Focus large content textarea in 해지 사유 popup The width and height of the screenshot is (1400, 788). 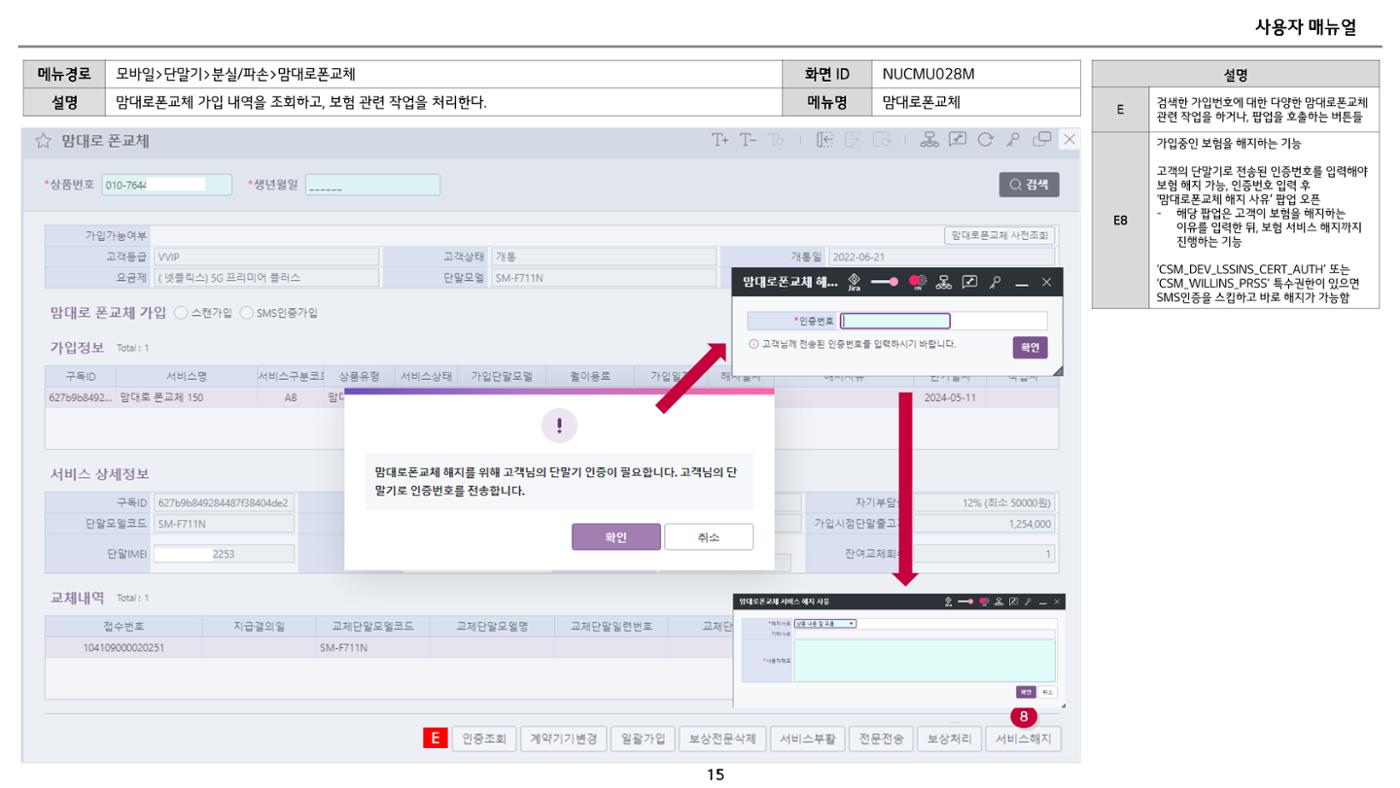(x=925, y=661)
